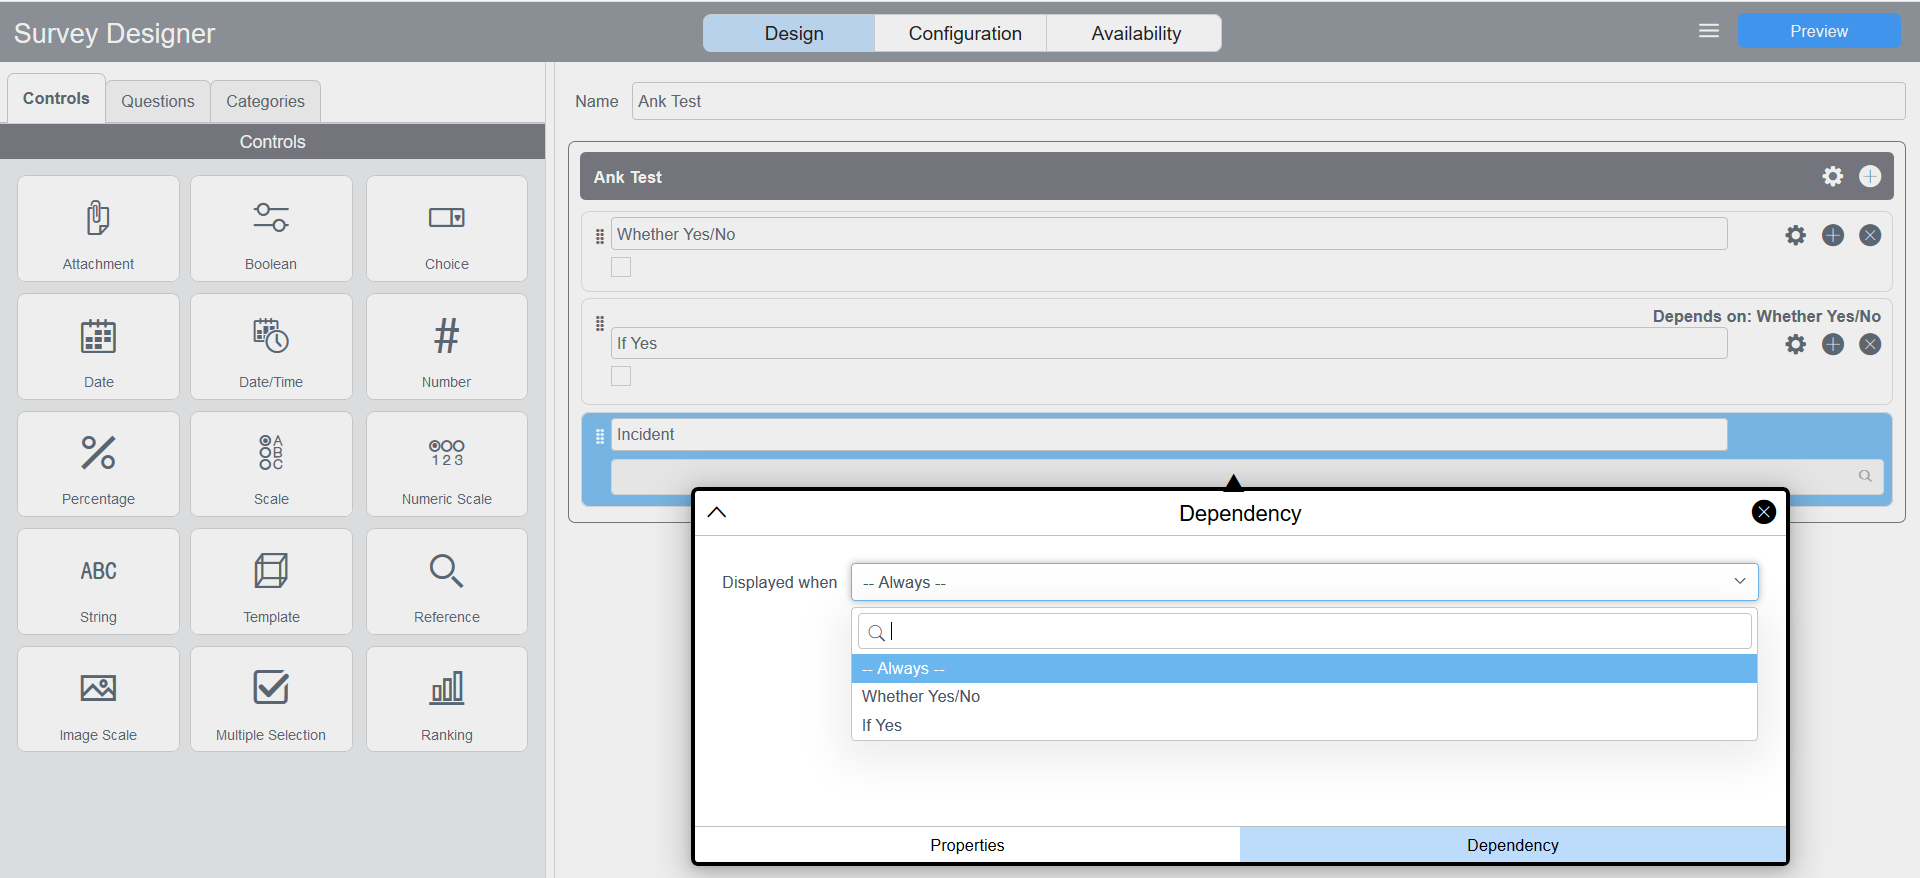Switch to the Design tab
The height and width of the screenshot is (878, 1920).
click(x=789, y=33)
